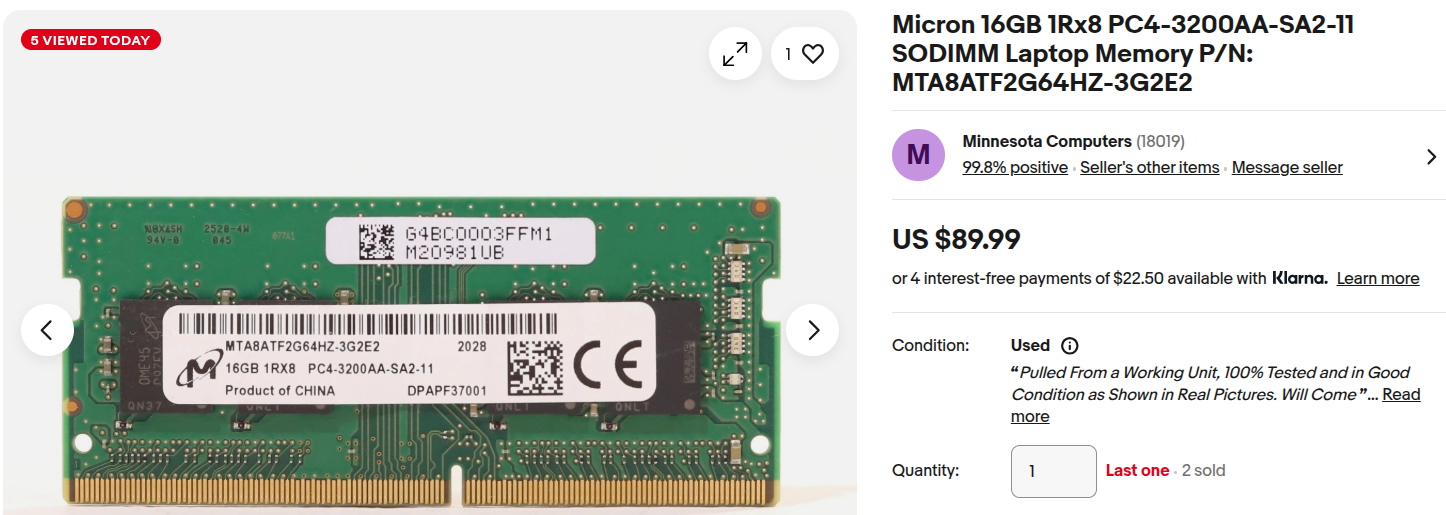
Task: Expand condition description with Read more
Action: point(1400,395)
